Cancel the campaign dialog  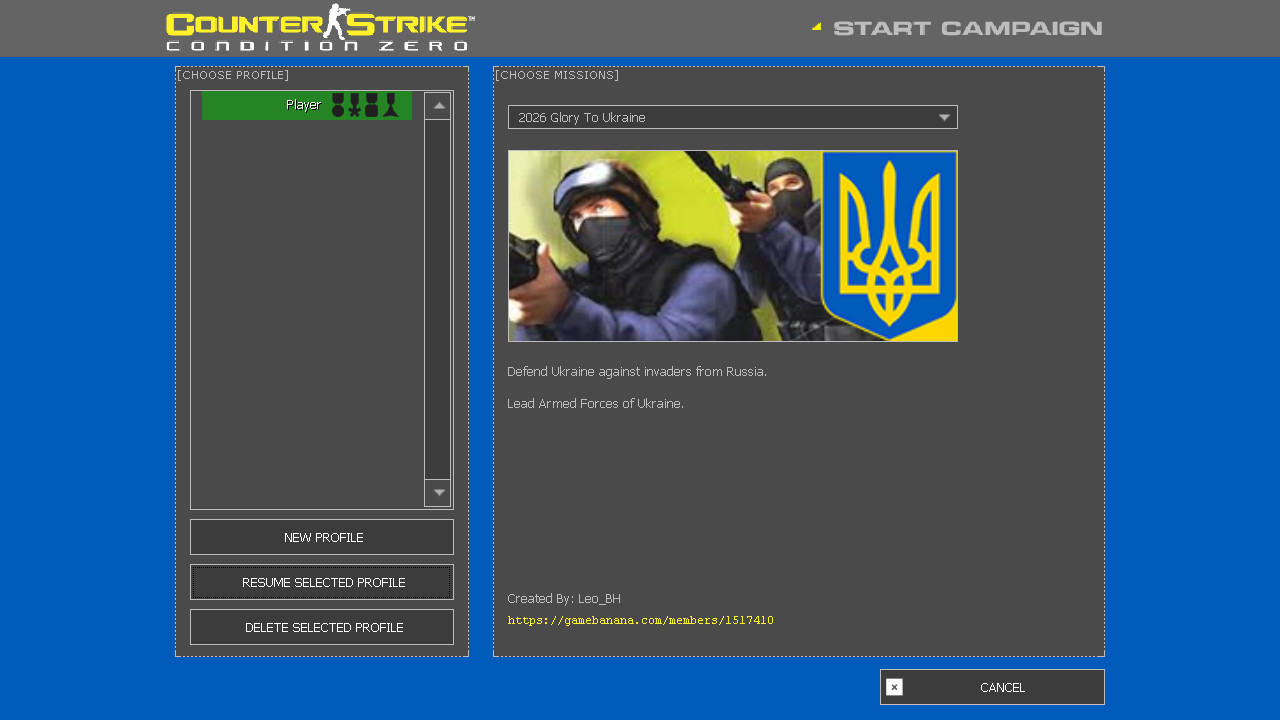point(992,687)
